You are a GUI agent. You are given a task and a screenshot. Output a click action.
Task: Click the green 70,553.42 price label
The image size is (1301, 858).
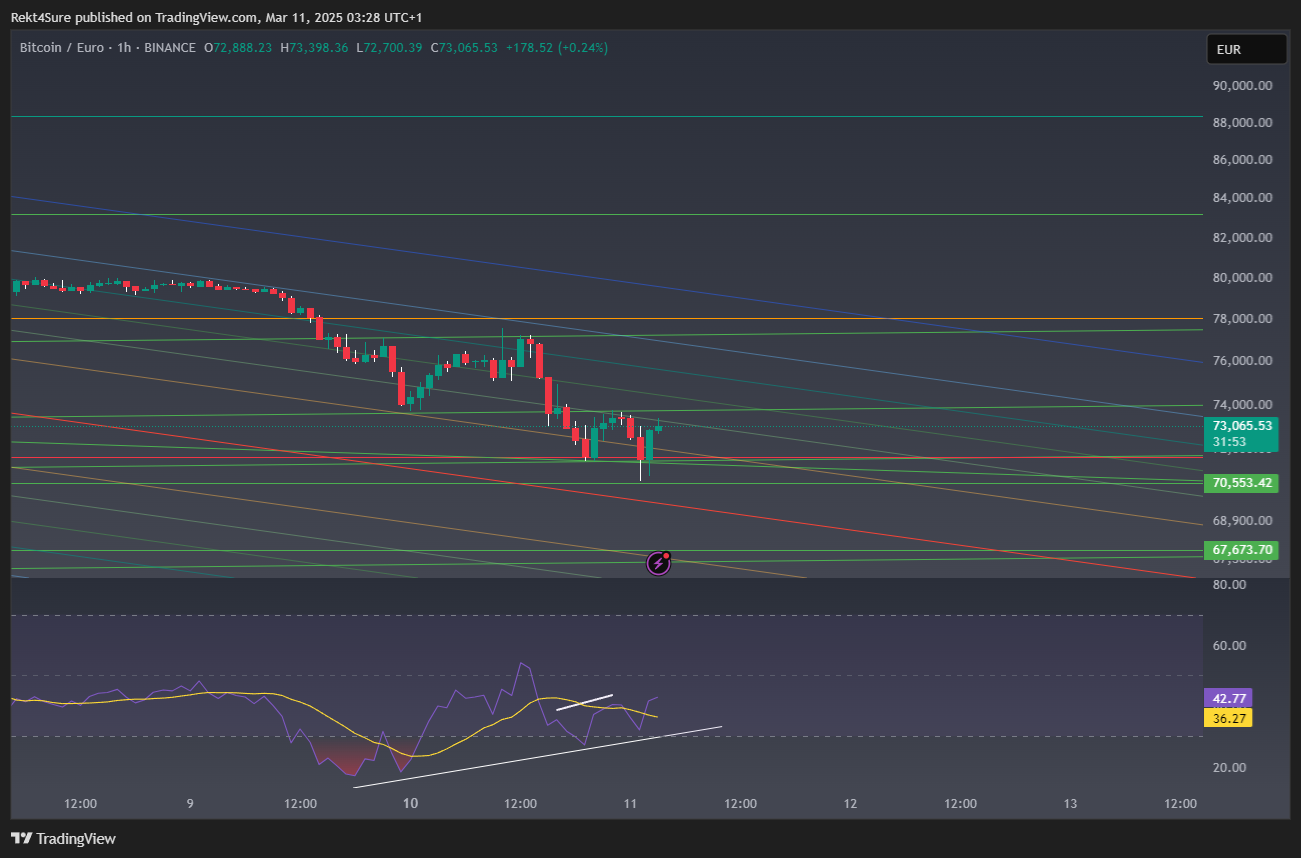pos(1242,483)
